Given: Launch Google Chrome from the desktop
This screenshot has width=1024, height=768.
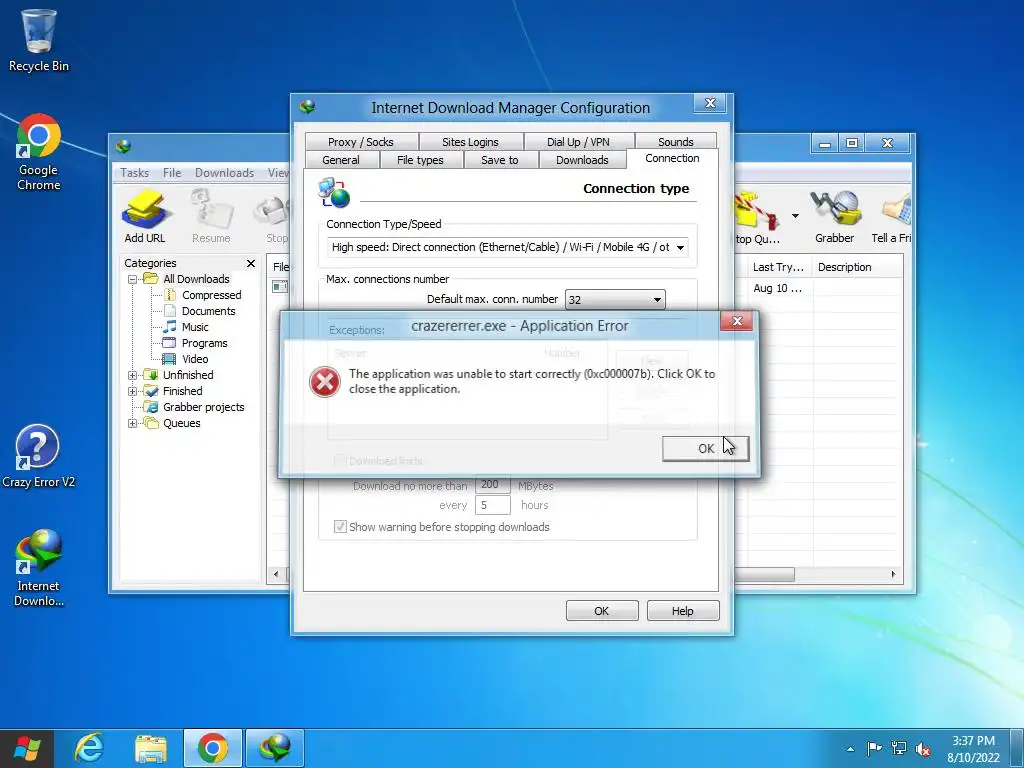Looking at the screenshot, I should pyautogui.click(x=39, y=152).
